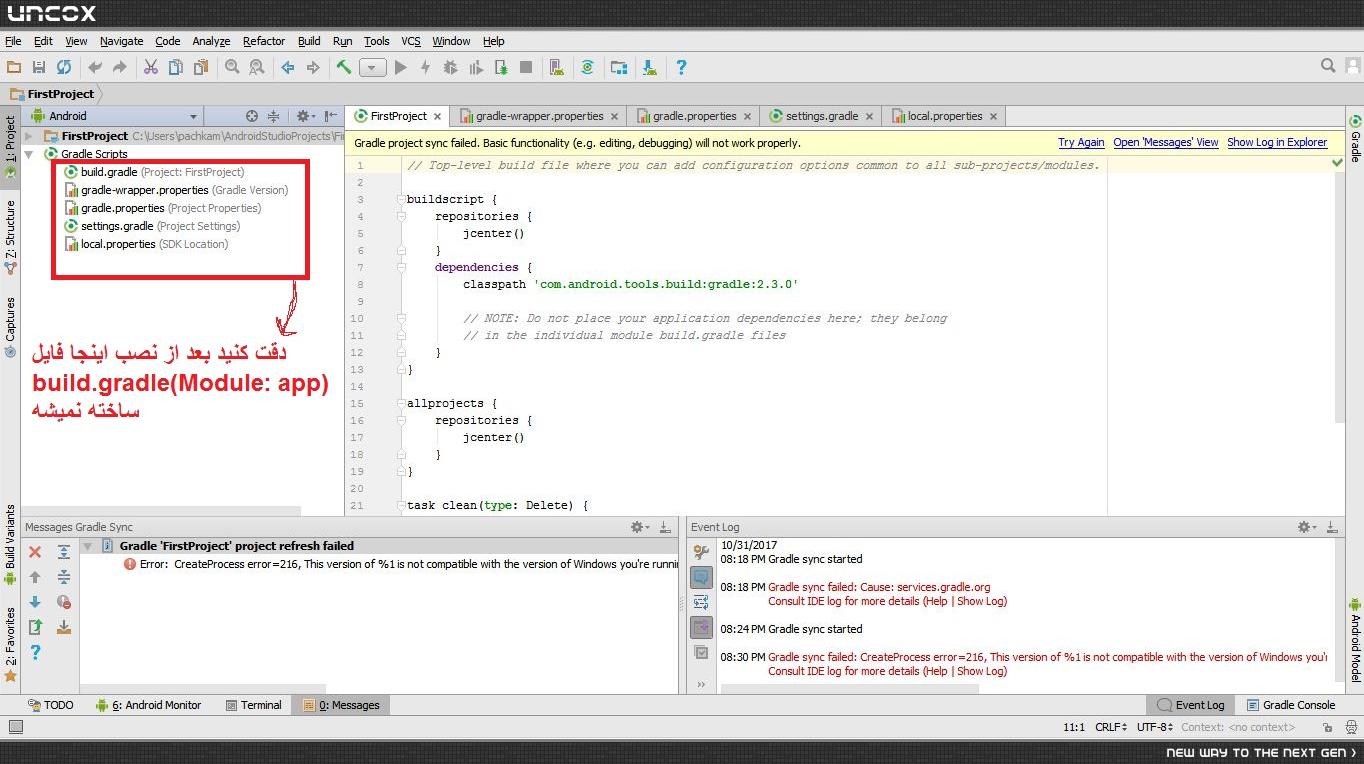Click the Synchronize toolbar icon

click(64, 67)
